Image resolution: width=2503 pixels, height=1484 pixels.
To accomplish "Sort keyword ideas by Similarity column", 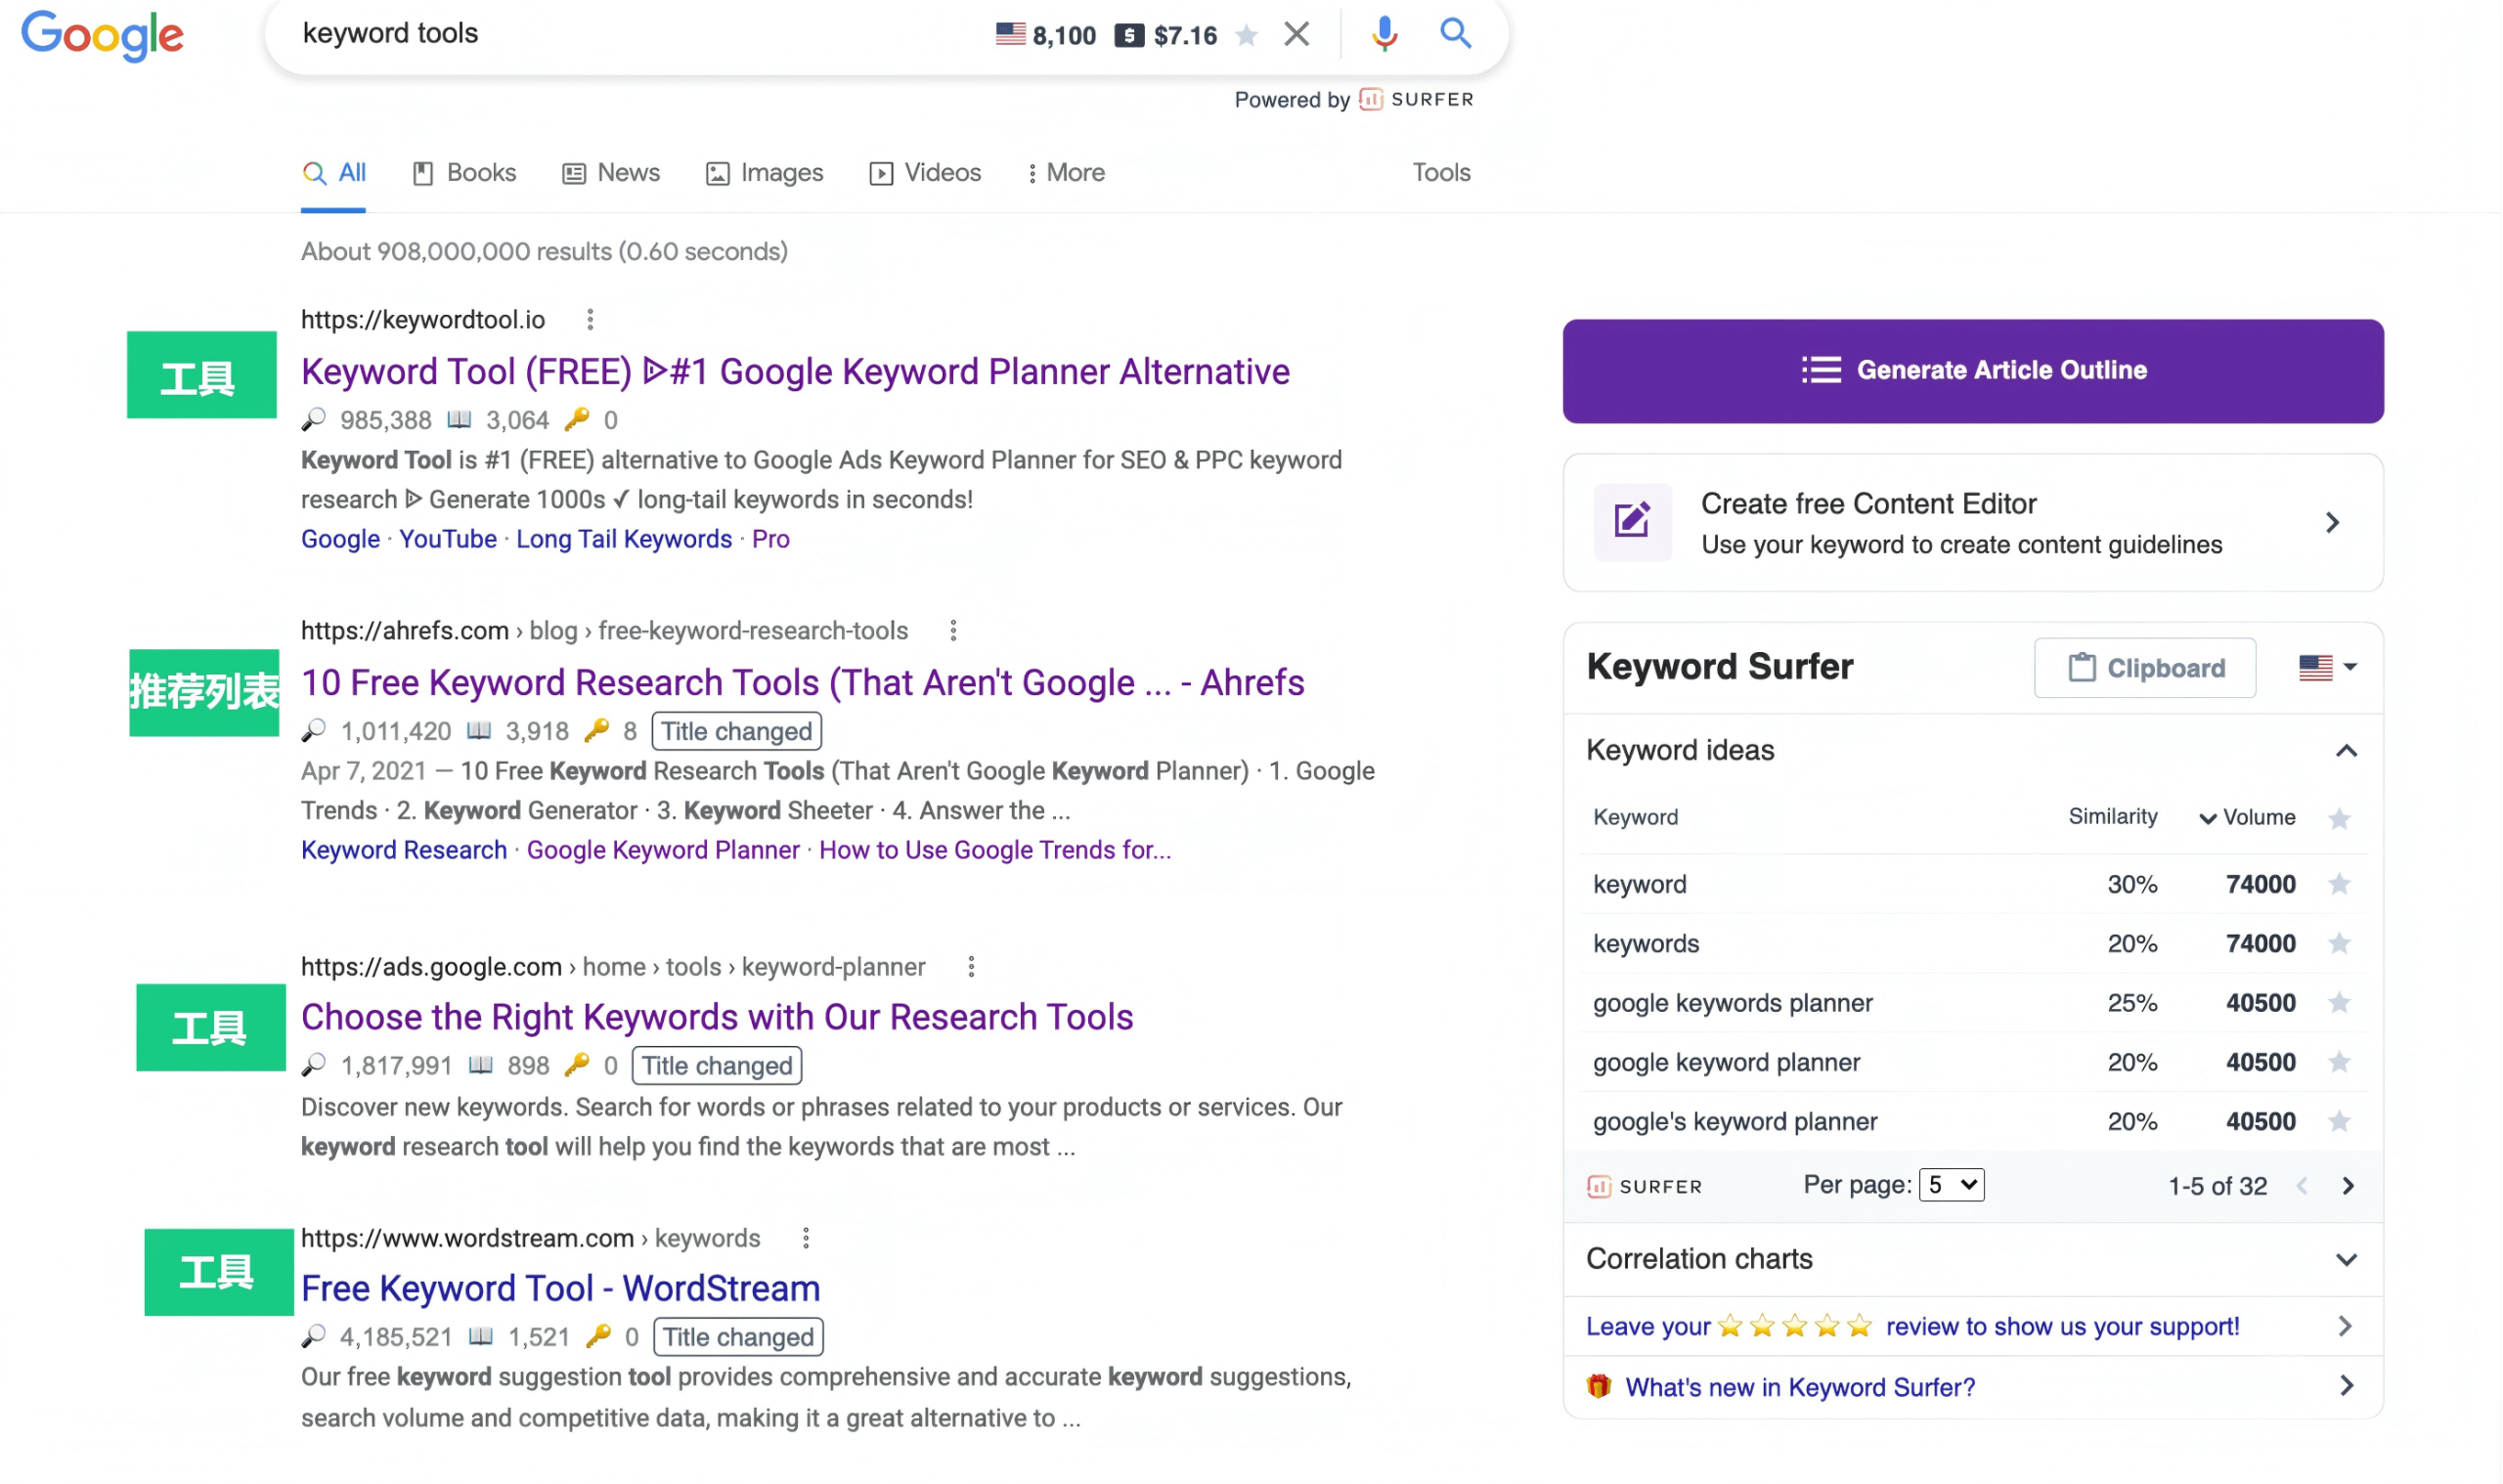I will pos(2112,816).
